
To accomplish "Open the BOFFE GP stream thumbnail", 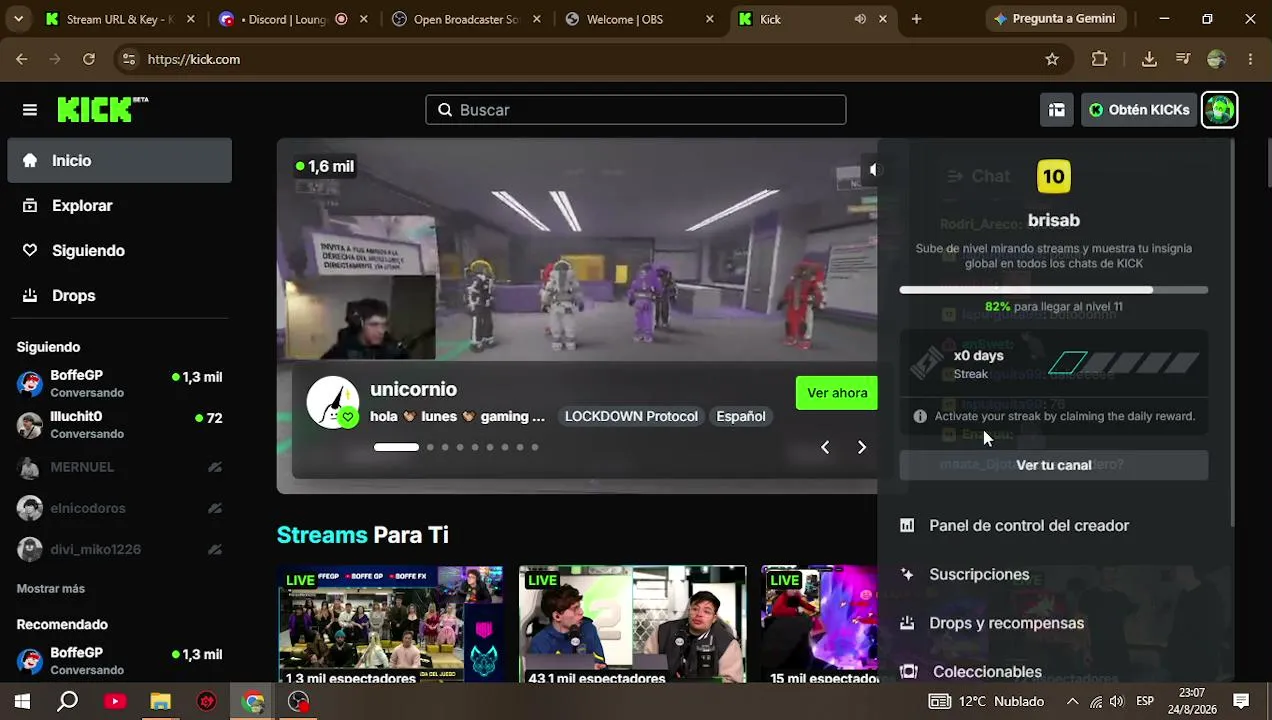I will [x=391, y=625].
